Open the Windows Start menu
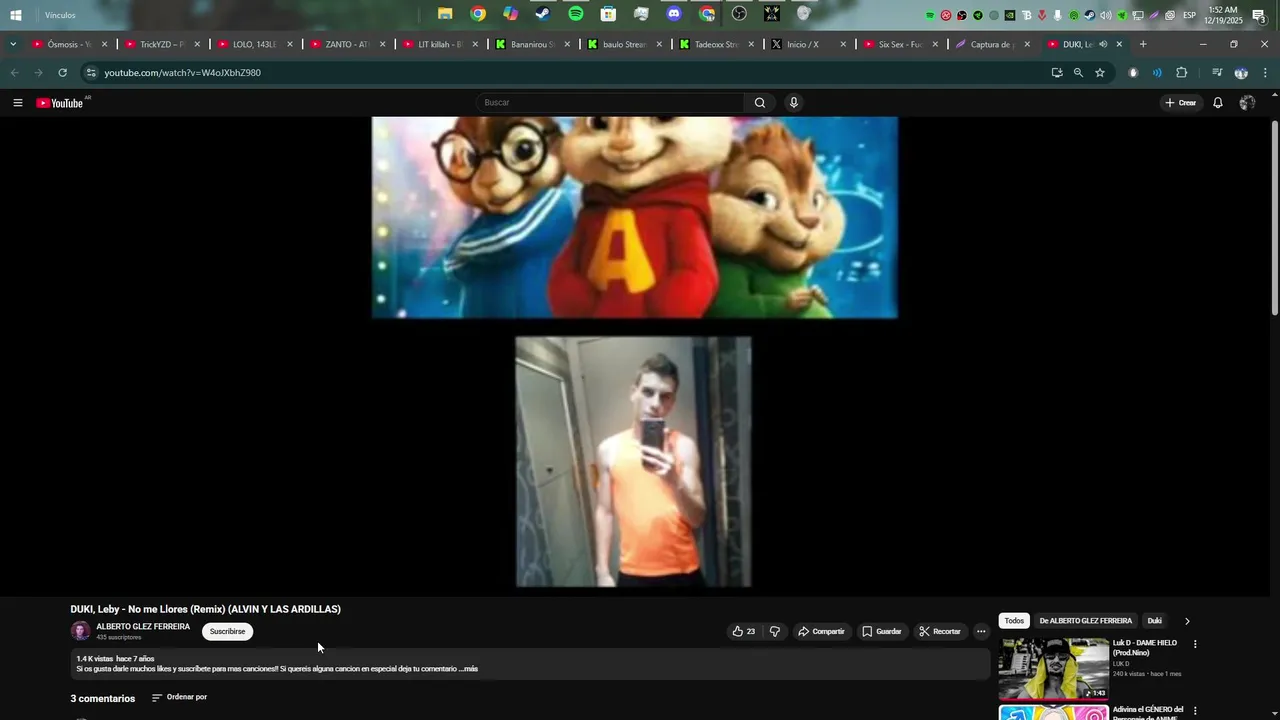Viewport: 1280px width, 720px height. point(16,15)
